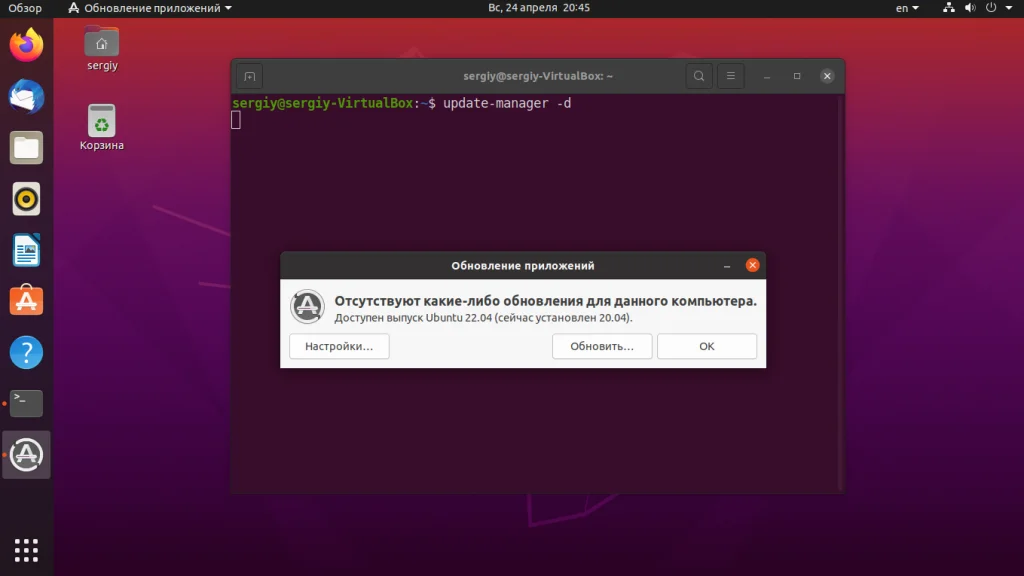Viewport: 1024px width, 576px height.
Task: Open the calendar via the clock
Action: coord(540,8)
